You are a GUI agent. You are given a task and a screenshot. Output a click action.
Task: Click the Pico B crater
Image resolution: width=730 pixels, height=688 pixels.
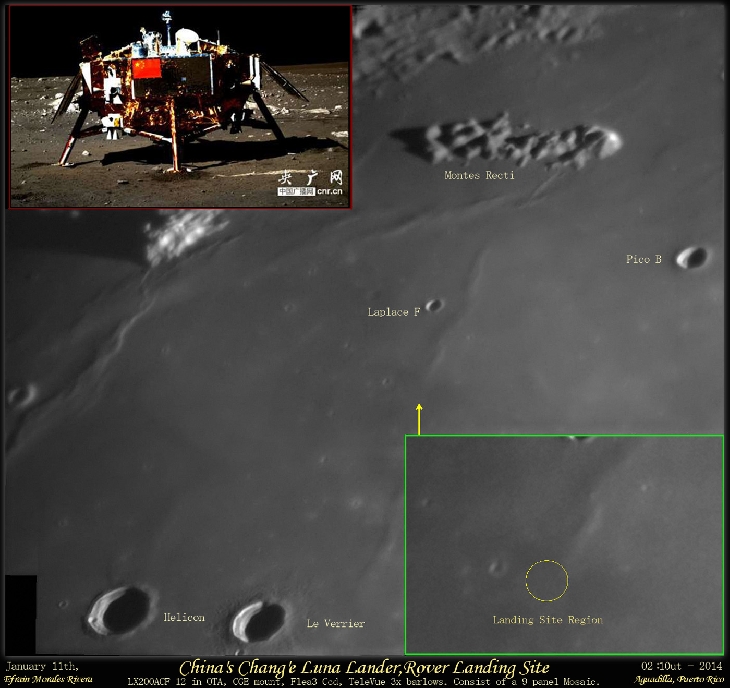pyautogui.click(x=691, y=257)
